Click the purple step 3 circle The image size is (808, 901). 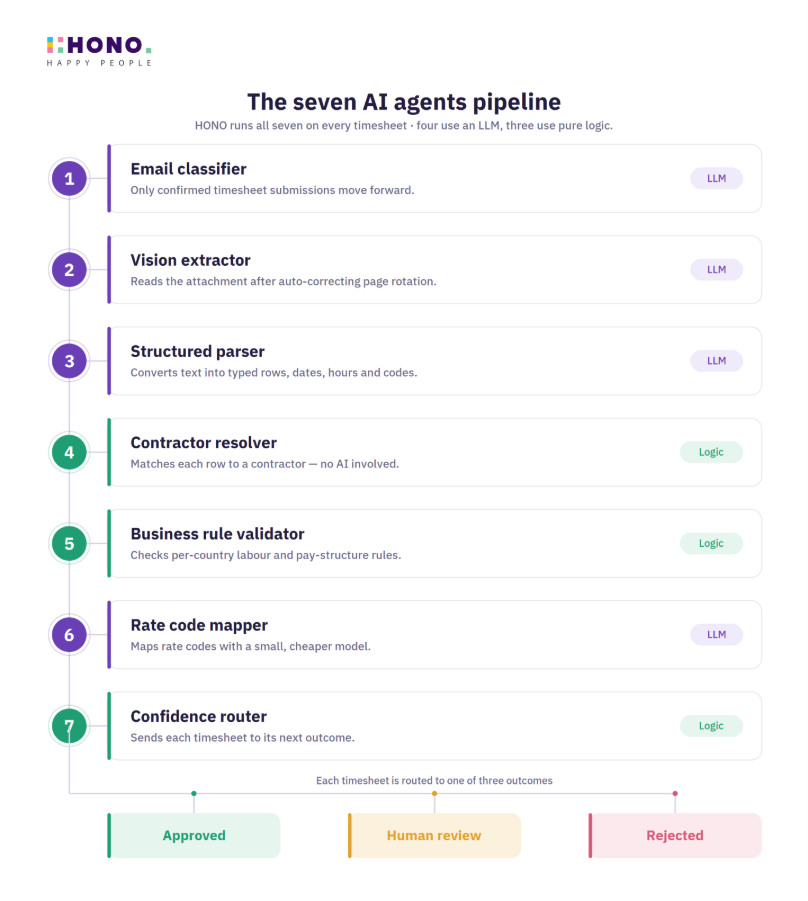tap(69, 361)
